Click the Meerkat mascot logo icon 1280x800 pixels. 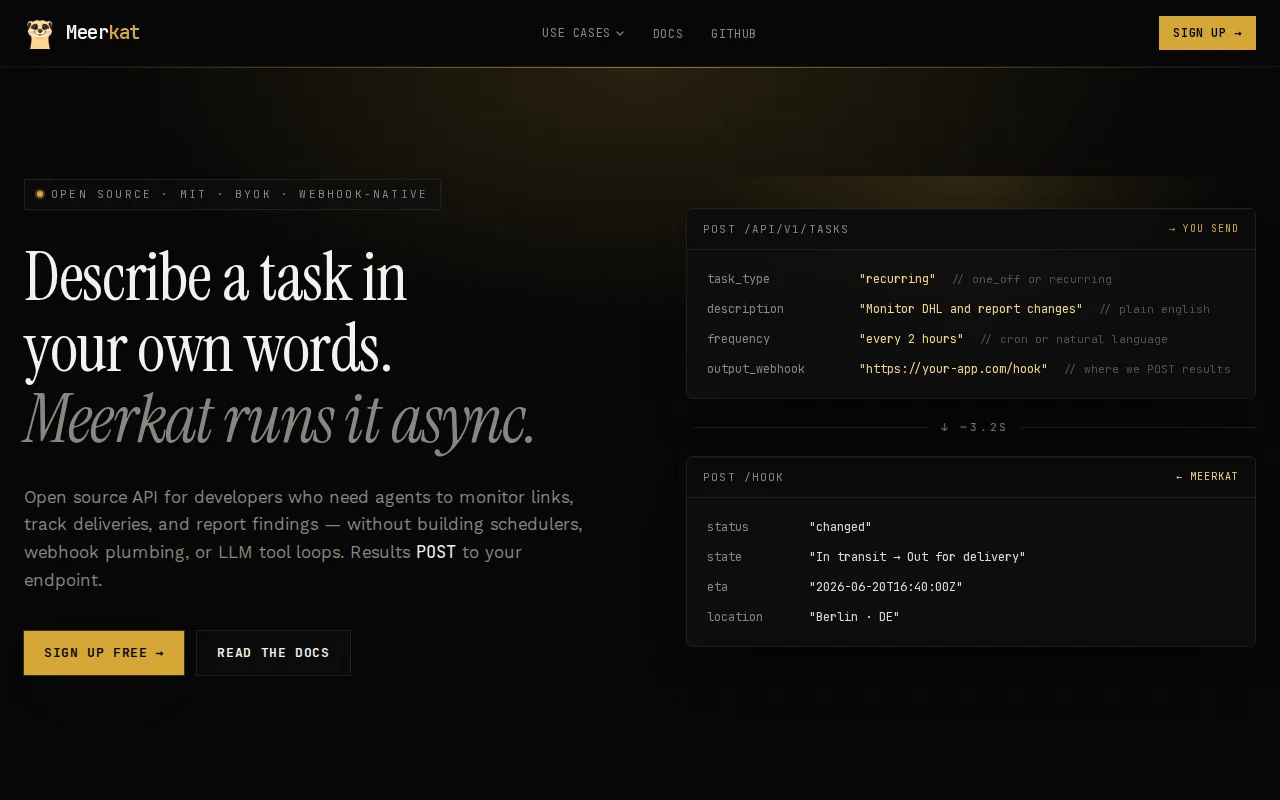pos(39,33)
